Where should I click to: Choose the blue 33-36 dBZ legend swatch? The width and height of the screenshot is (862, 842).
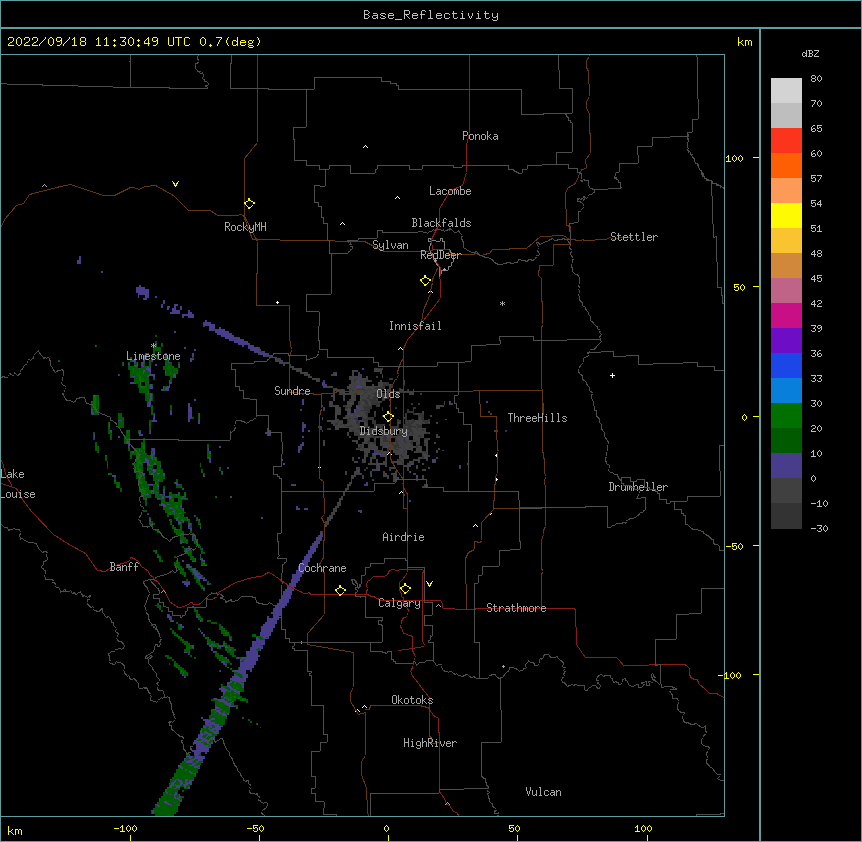pos(786,365)
